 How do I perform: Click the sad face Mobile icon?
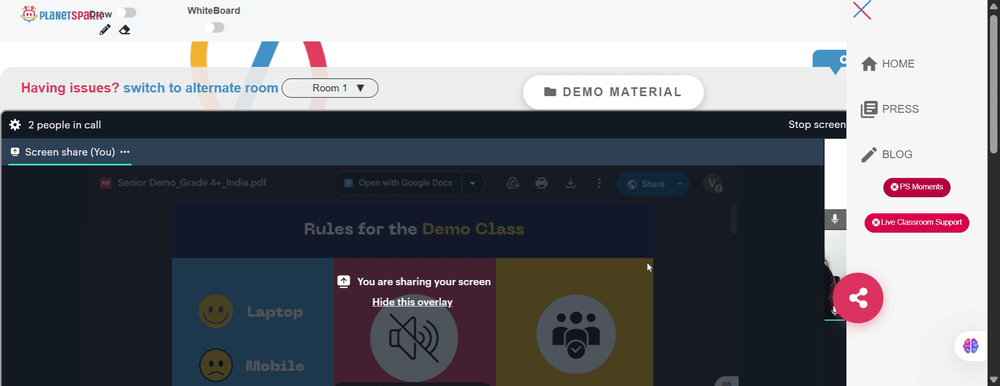pos(216,366)
